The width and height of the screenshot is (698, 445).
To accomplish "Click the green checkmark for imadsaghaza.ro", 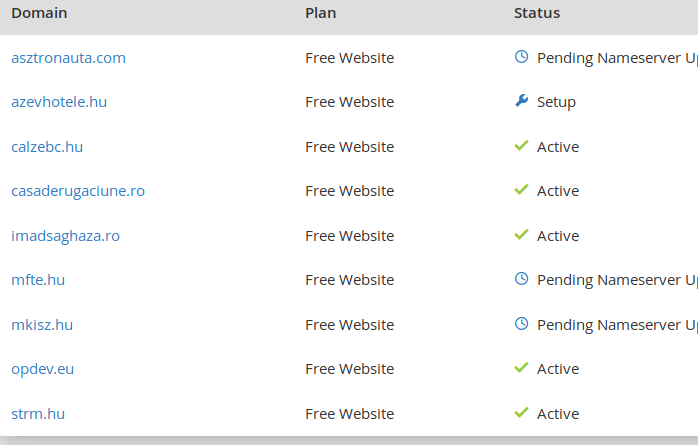I will pos(521,235).
